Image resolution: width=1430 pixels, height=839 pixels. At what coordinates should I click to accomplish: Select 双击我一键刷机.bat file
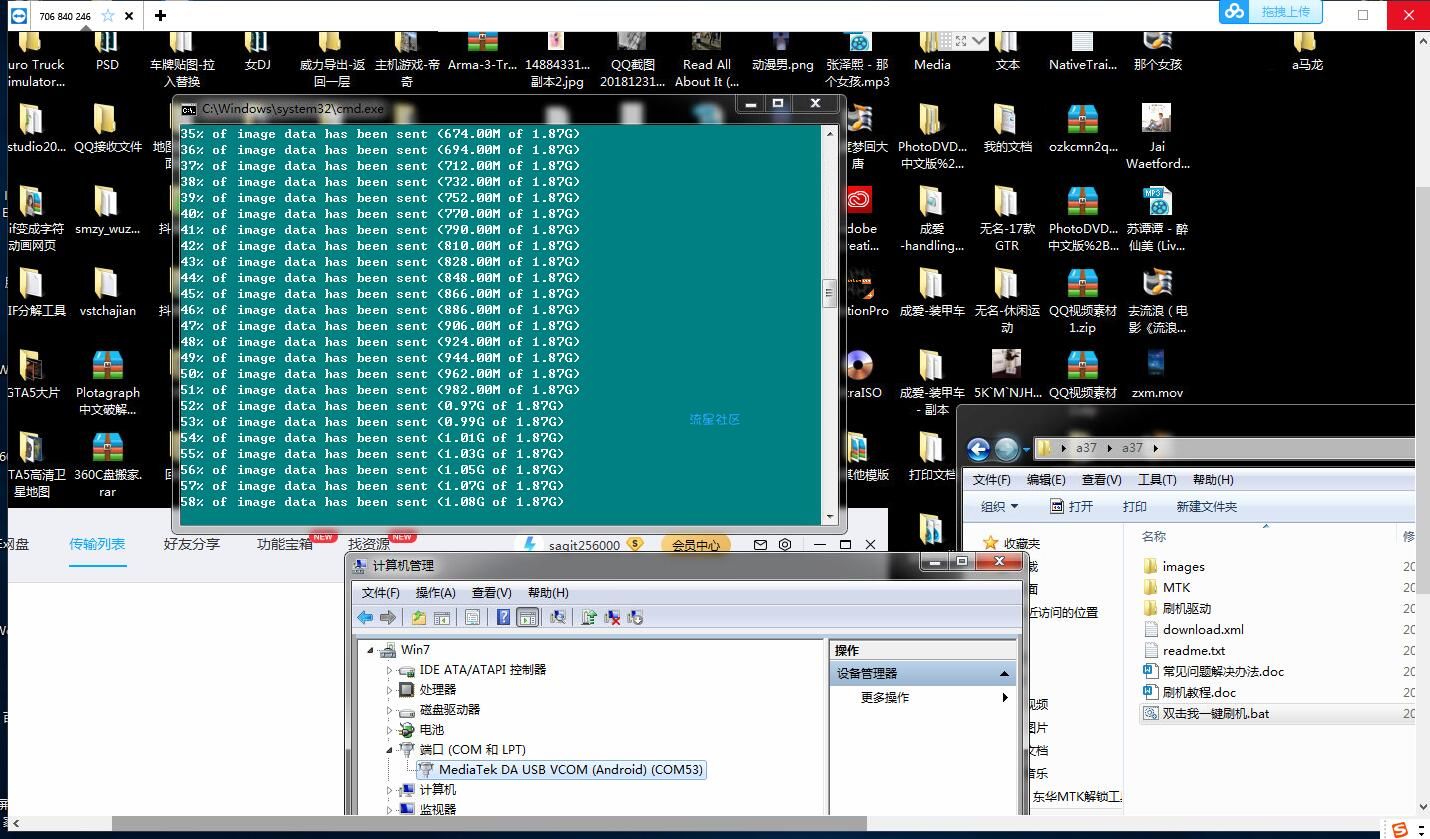(x=1206, y=714)
